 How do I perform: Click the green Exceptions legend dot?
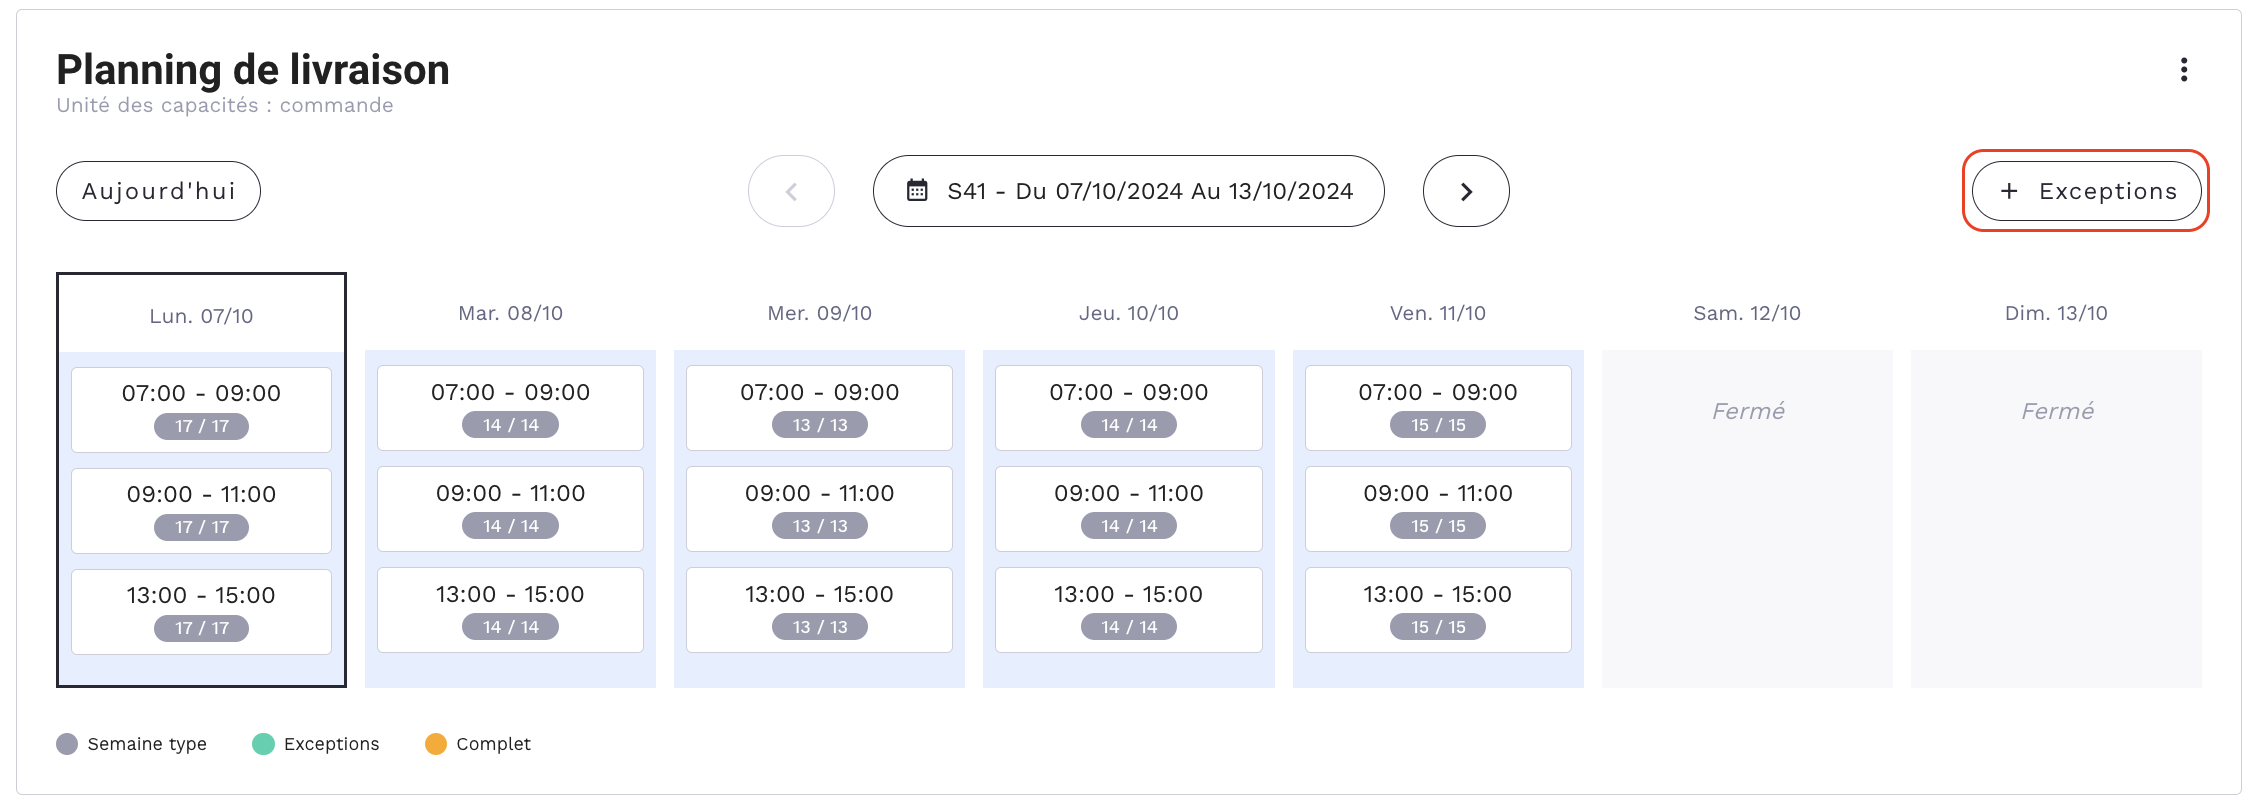pos(263,744)
